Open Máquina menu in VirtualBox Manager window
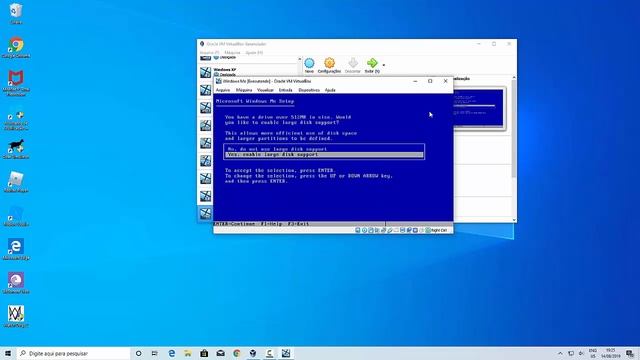640x360 pixels. point(232,53)
